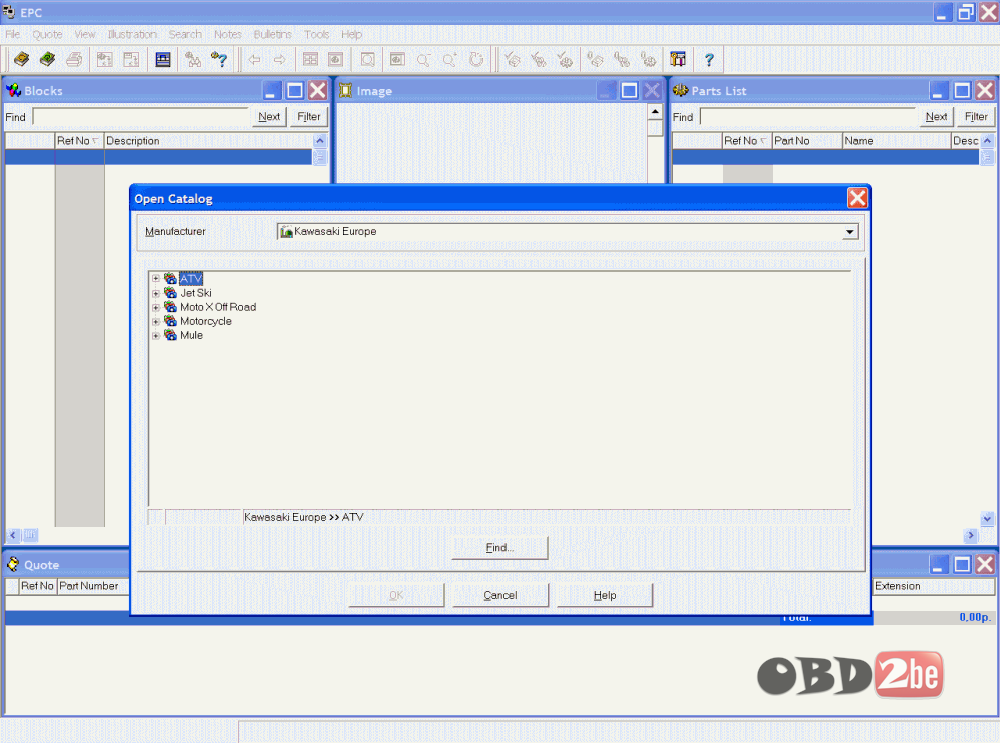1000x743 pixels.
Task: Click Cancel in Open Catalog dialog
Action: [500, 595]
